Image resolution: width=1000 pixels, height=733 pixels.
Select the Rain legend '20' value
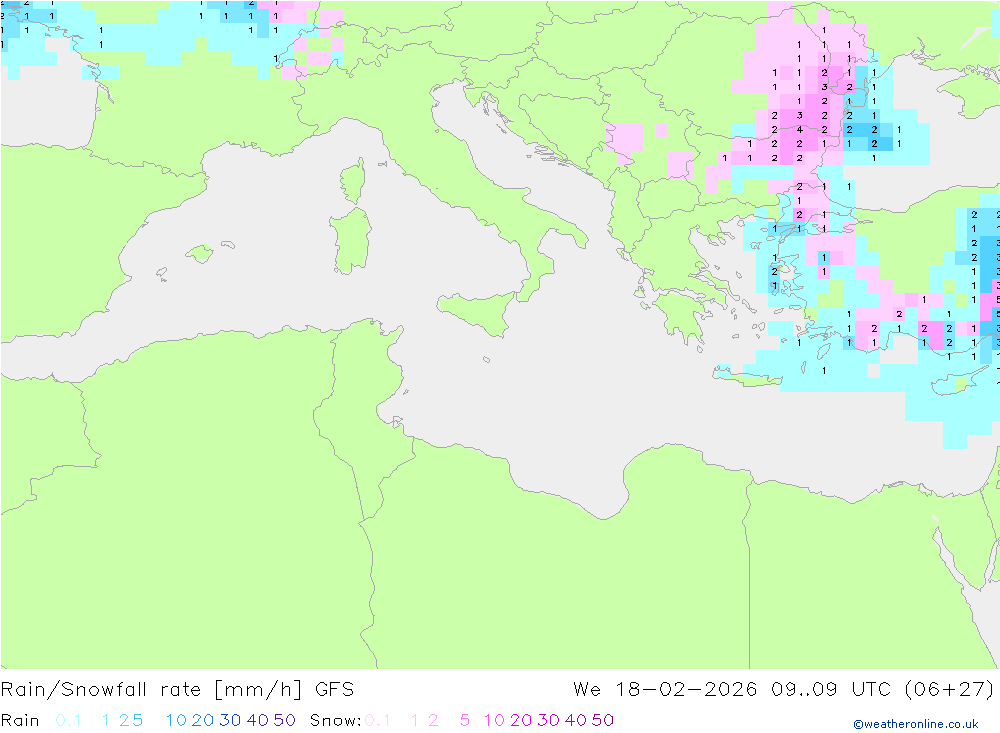[x=203, y=720]
